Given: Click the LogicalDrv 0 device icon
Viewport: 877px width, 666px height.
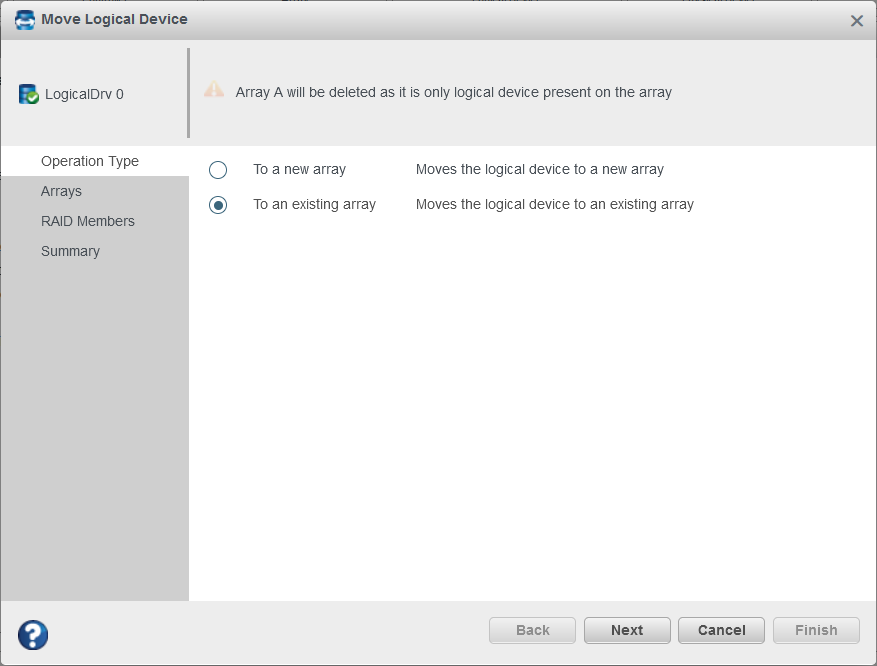Looking at the screenshot, I should point(27,93).
